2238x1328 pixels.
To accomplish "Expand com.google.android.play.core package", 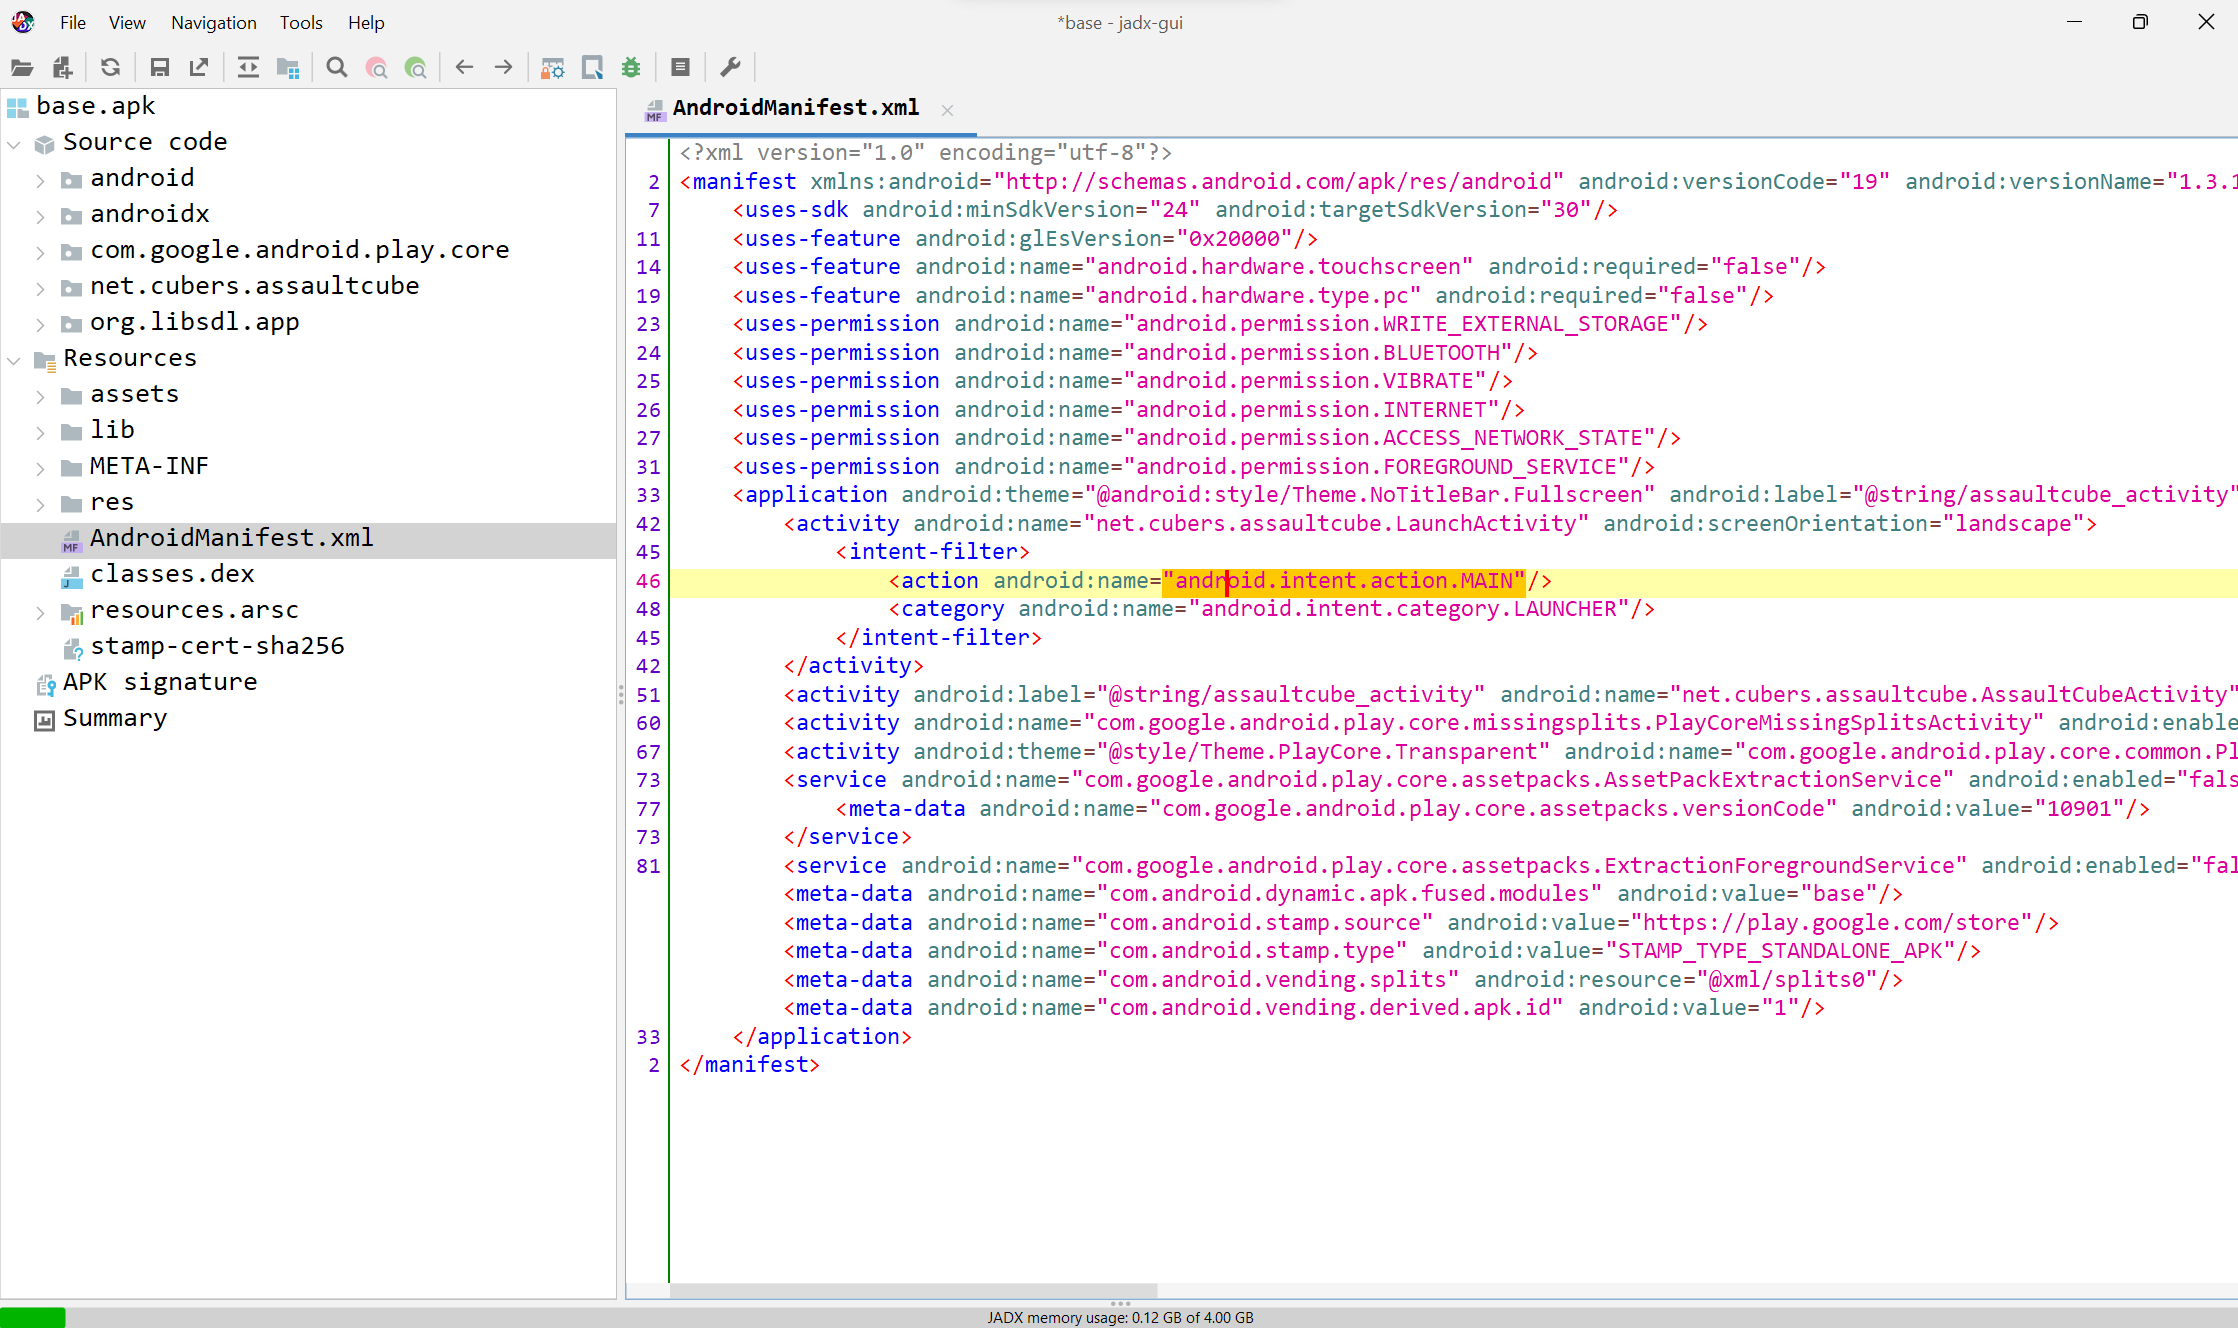I will (x=40, y=252).
